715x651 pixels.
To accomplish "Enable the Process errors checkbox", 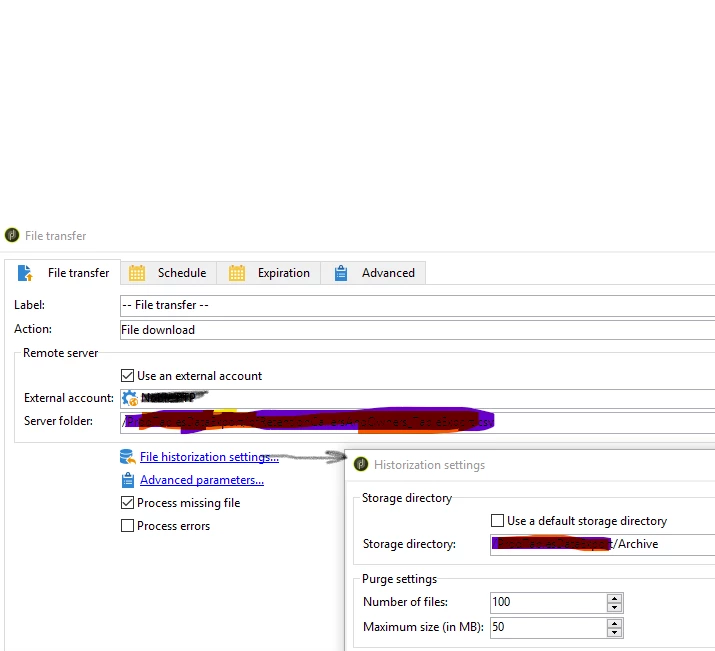I will pyautogui.click(x=127, y=526).
